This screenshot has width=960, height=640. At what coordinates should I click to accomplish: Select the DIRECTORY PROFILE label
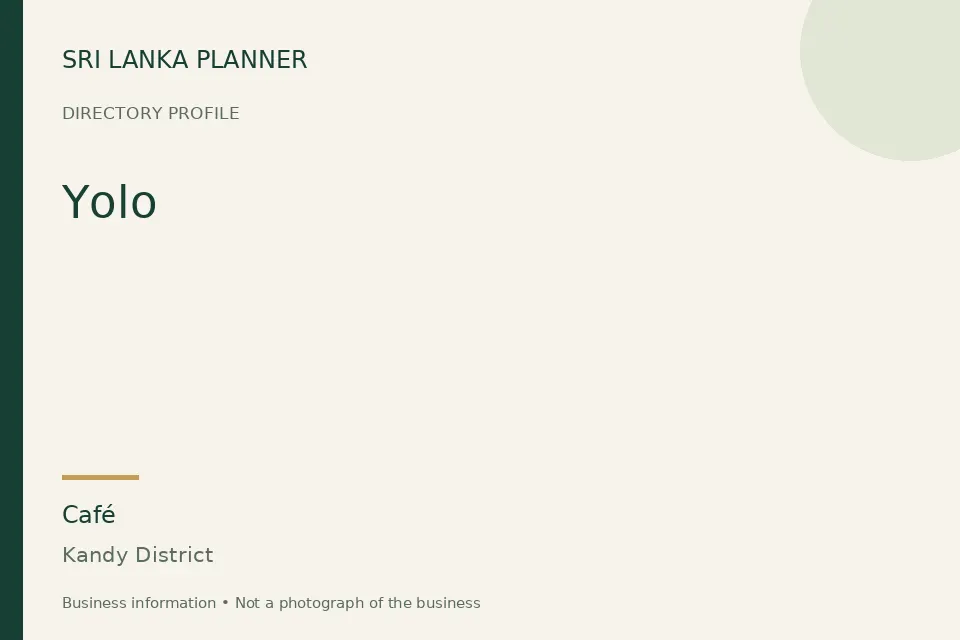151,113
